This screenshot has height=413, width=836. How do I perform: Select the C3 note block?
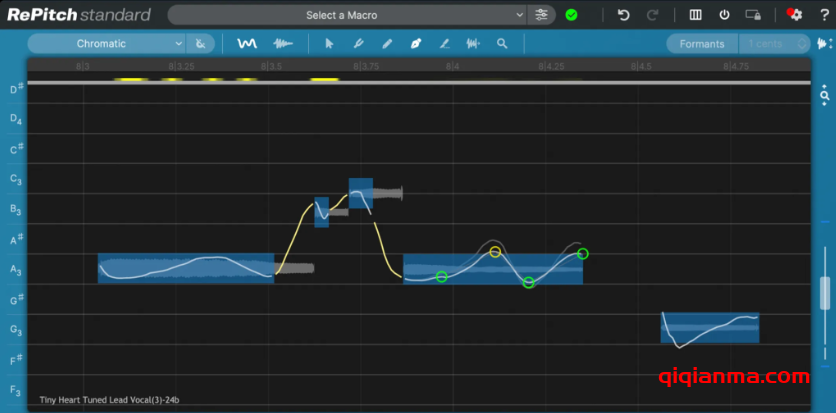point(361,193)
